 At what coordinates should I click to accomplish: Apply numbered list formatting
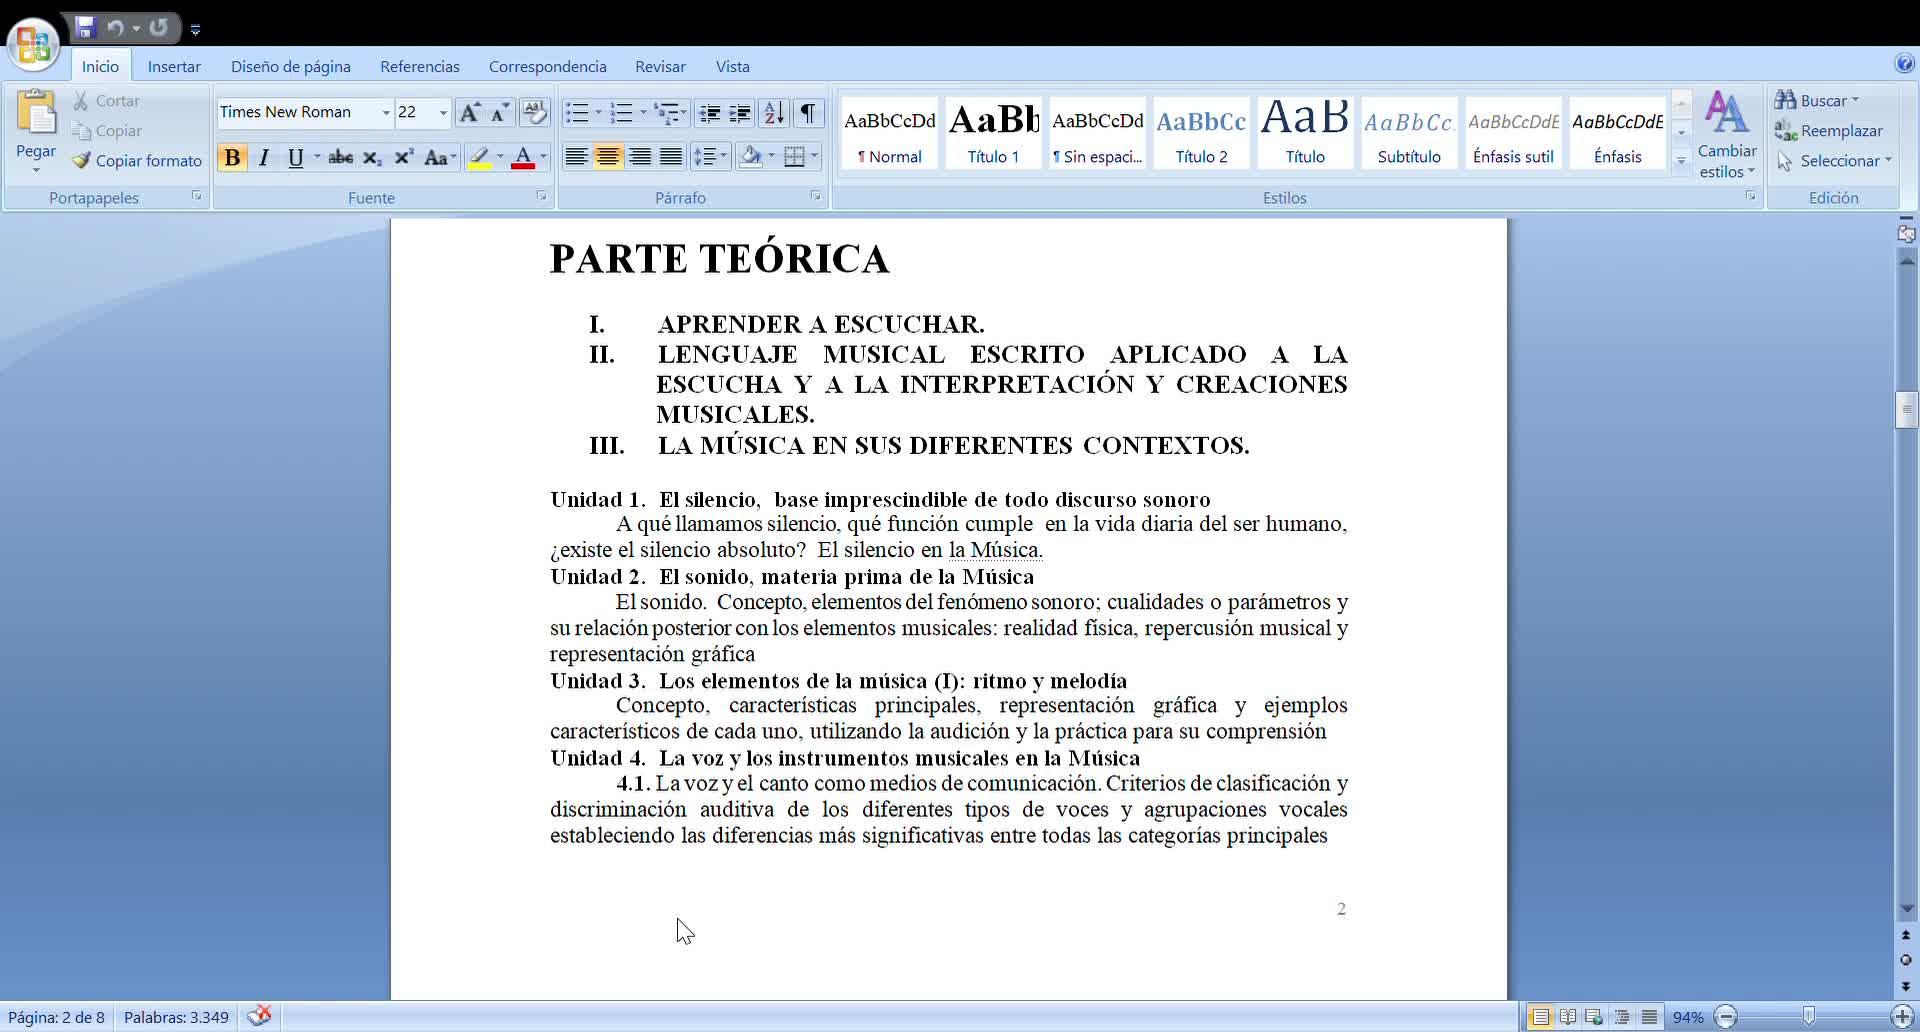pos(621,112)
